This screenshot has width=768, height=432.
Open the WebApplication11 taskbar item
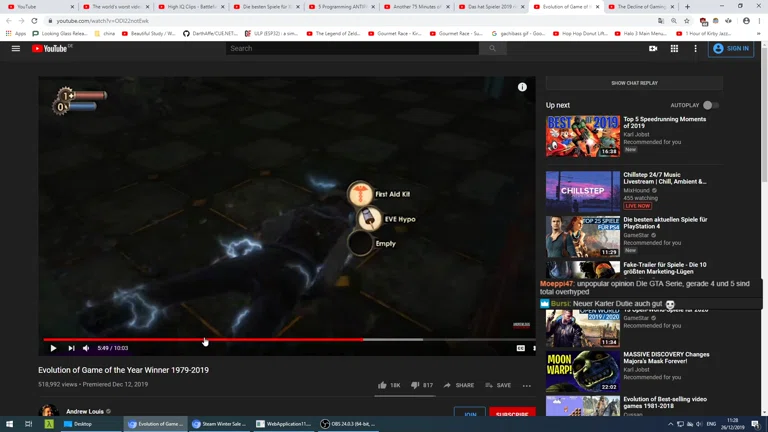tap(284, 424)
